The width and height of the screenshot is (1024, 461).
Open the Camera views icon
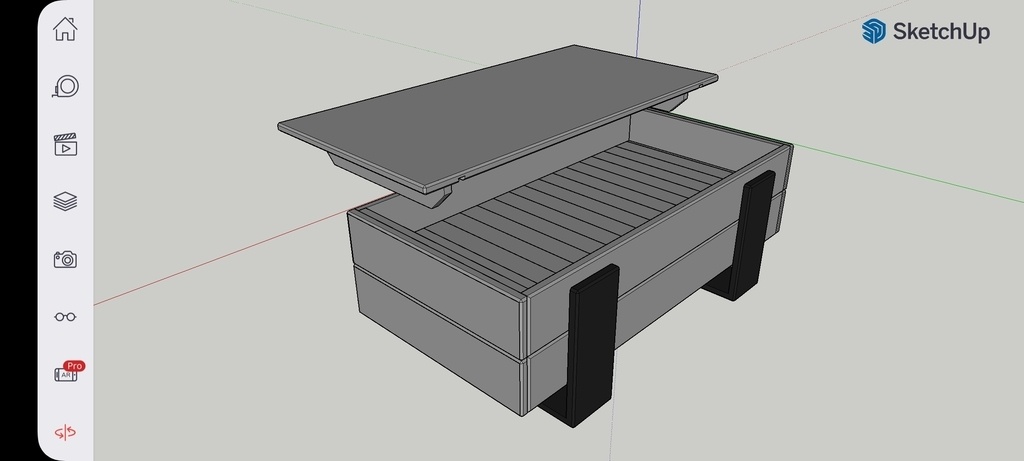click(x=65, y=259)
